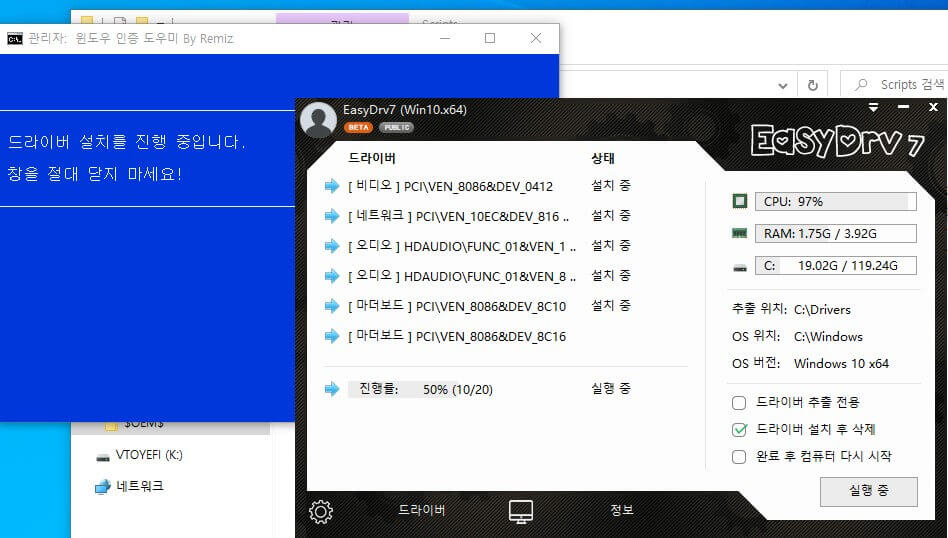This screenshot has height=538, width=948.
Task: Toggle 드라이버 추출 전용 checkbox
Action: (739, 403)
